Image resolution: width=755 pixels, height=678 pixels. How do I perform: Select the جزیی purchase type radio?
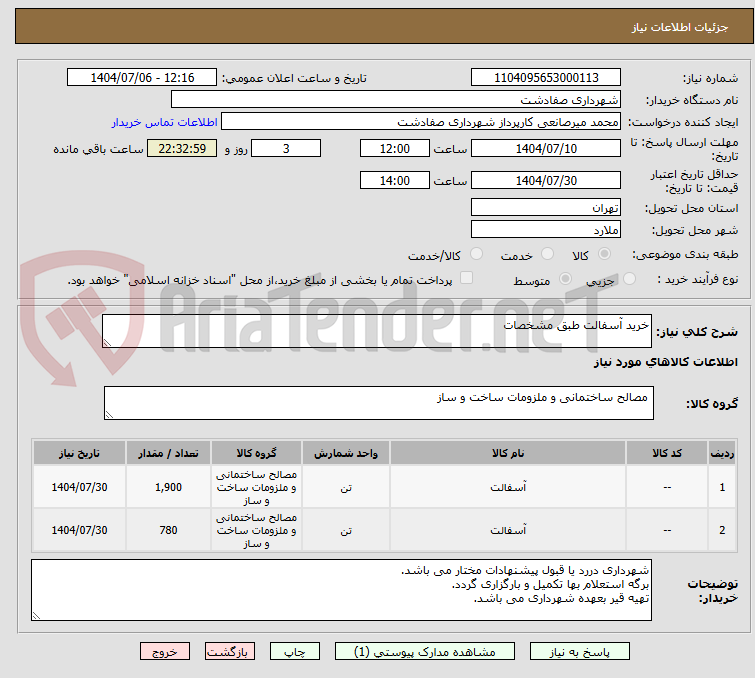629,279
